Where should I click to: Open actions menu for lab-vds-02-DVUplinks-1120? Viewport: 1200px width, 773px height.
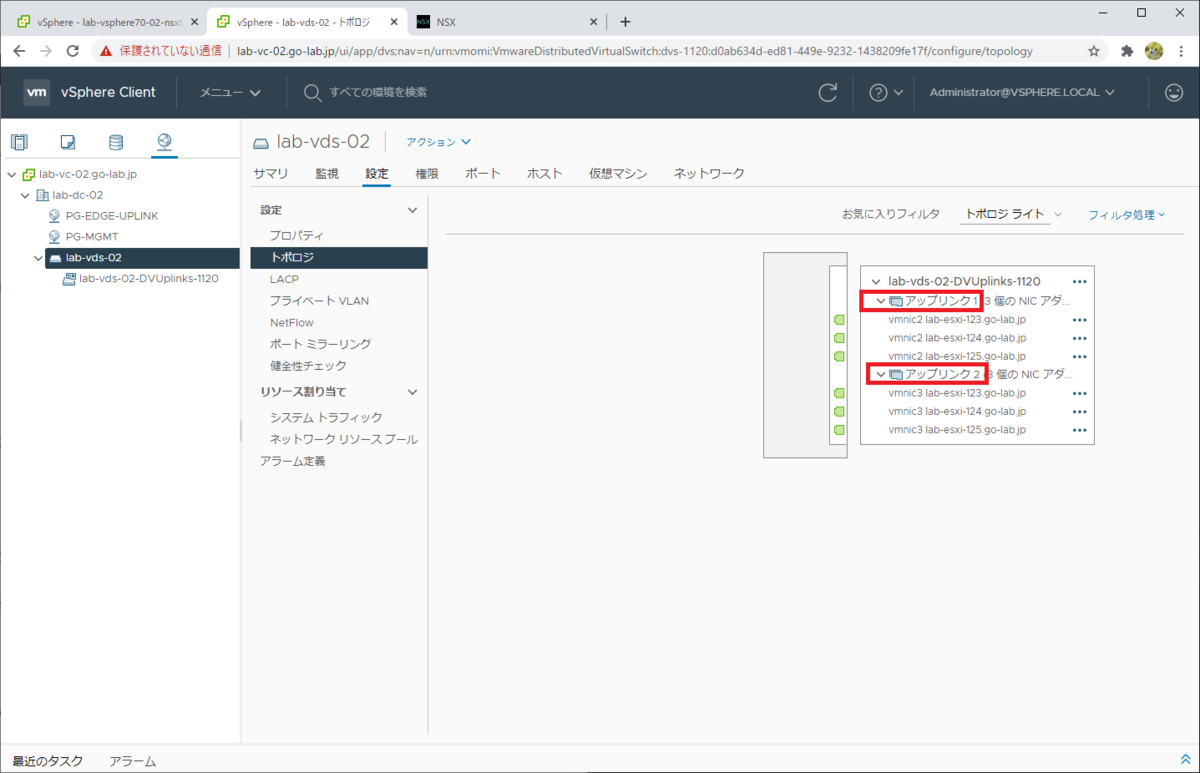[1079, 282]
